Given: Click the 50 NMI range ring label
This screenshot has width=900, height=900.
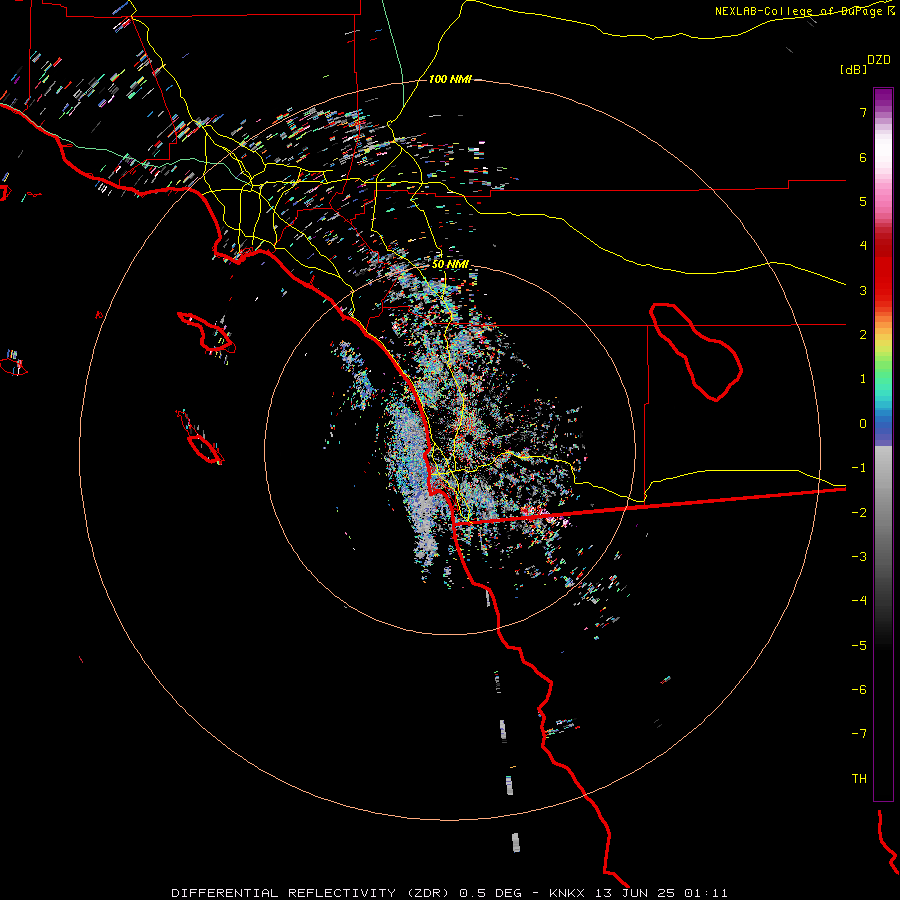Looking at the screenshot, I should [x=450, y=265].
